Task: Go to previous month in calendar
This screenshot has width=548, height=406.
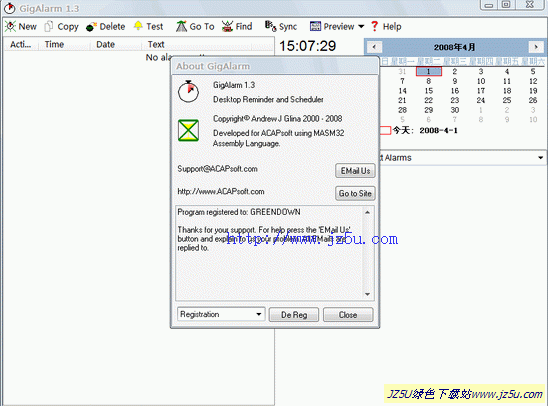Action: (374, 47)
